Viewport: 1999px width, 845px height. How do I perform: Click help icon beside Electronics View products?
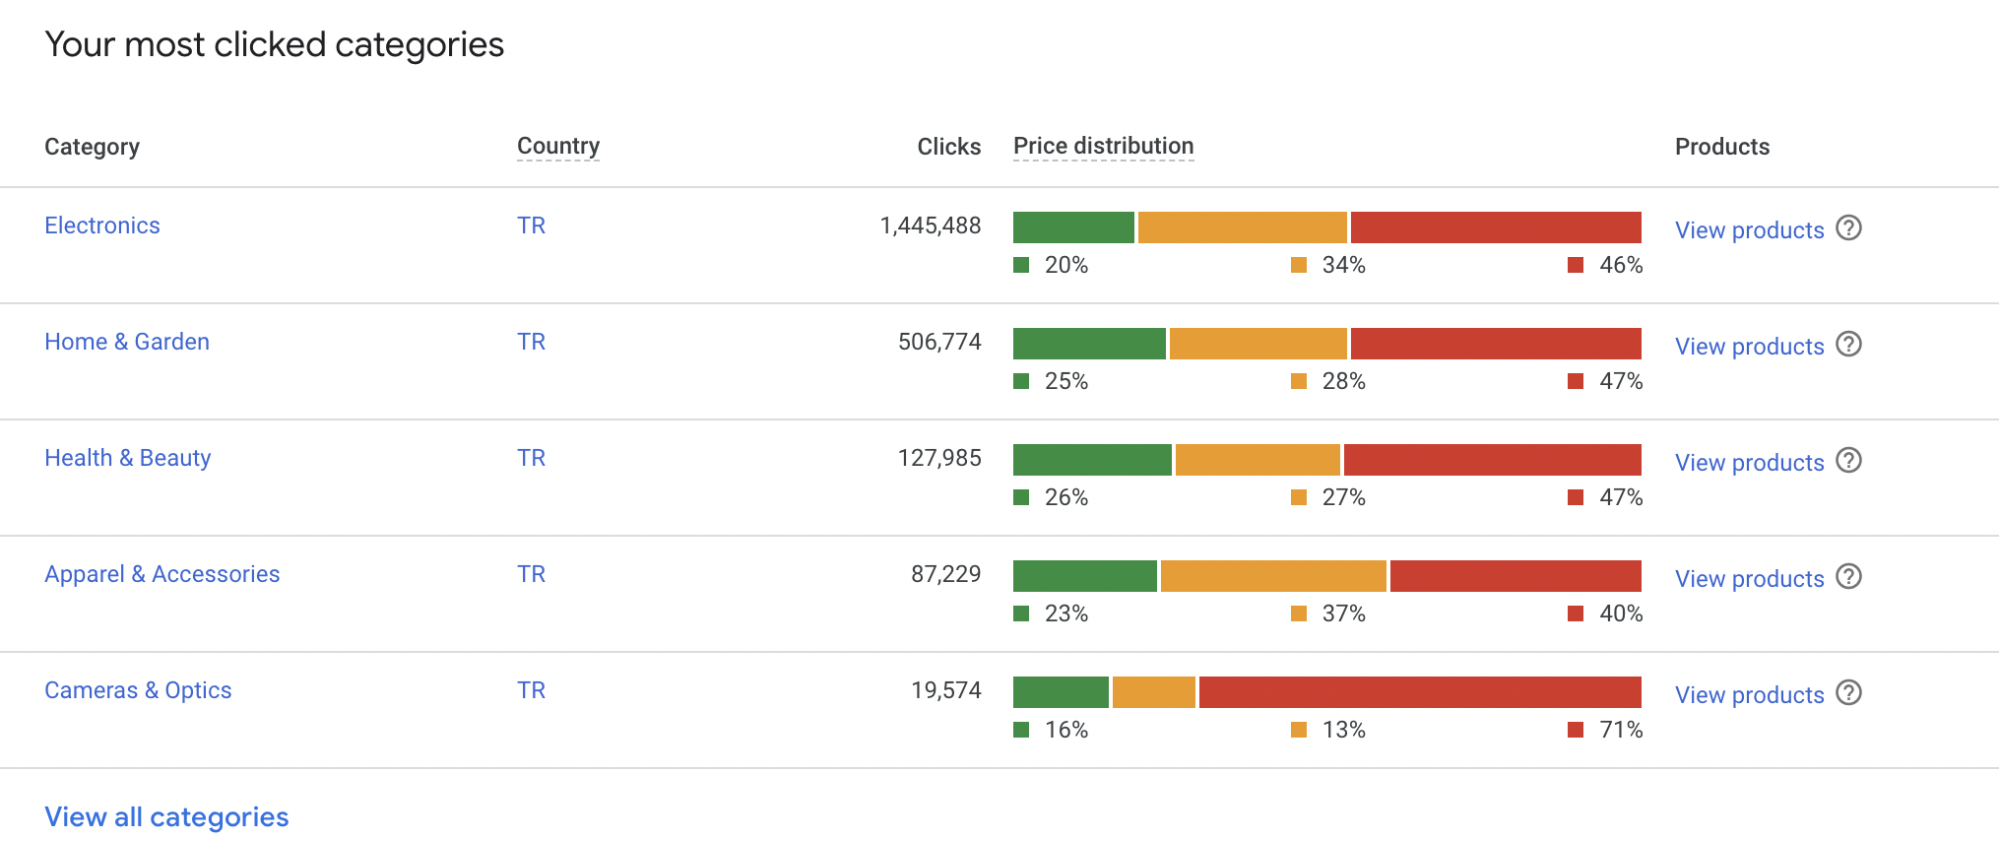click(x=1849, y=228)
